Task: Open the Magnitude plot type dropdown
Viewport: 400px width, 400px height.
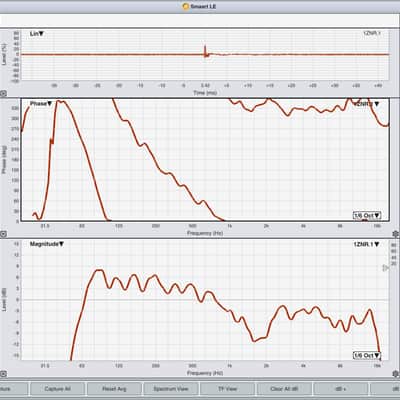Action: tap(47, 244)
